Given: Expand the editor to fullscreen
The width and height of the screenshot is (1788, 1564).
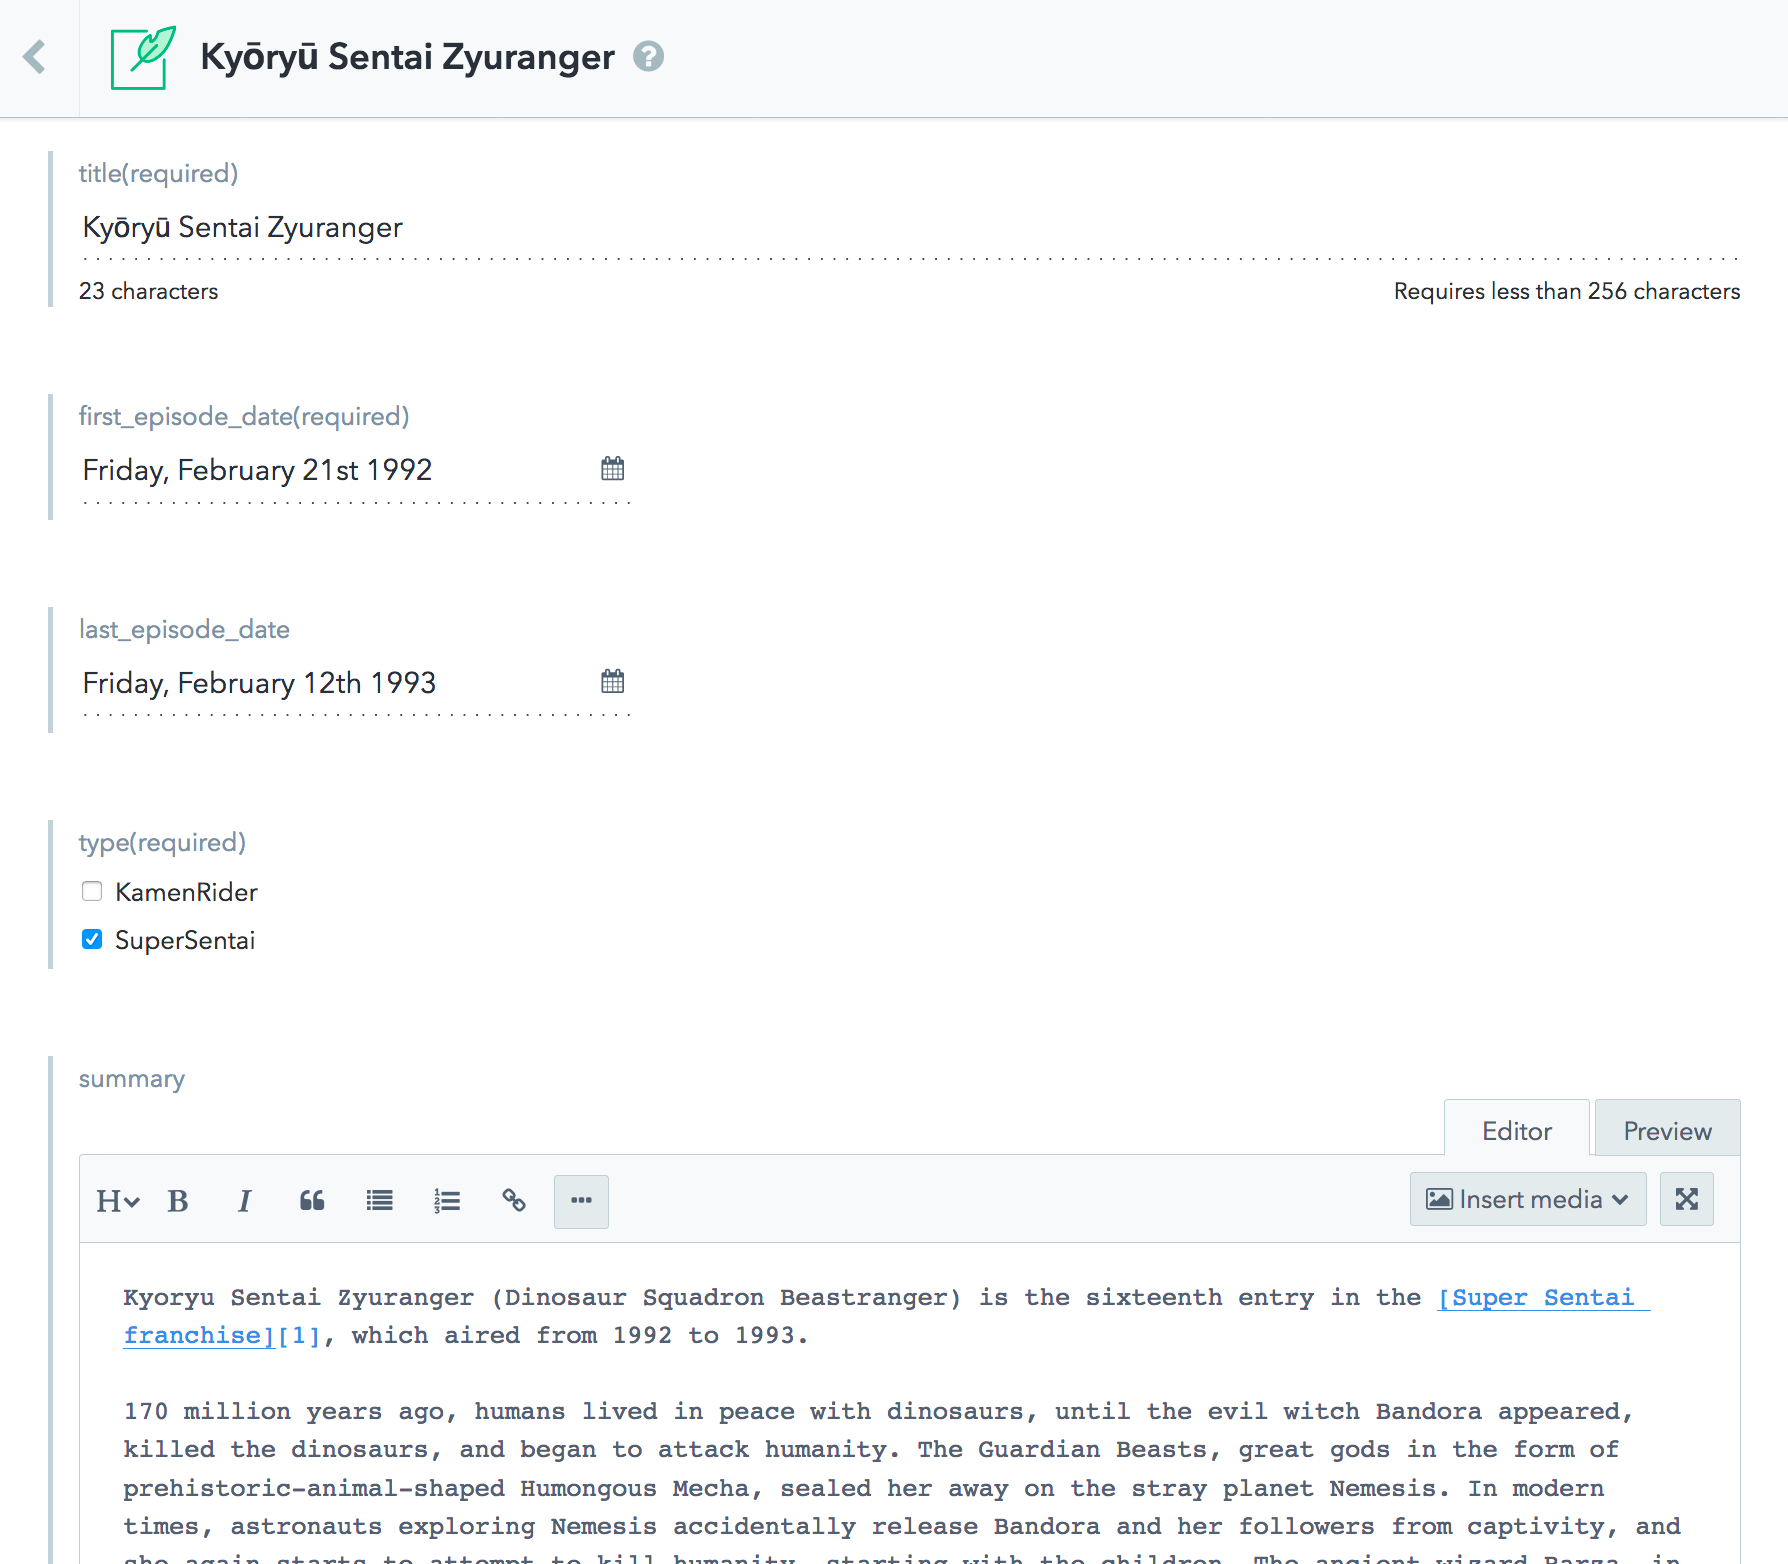Looking at the screenshot, I should [1687, 1199].
